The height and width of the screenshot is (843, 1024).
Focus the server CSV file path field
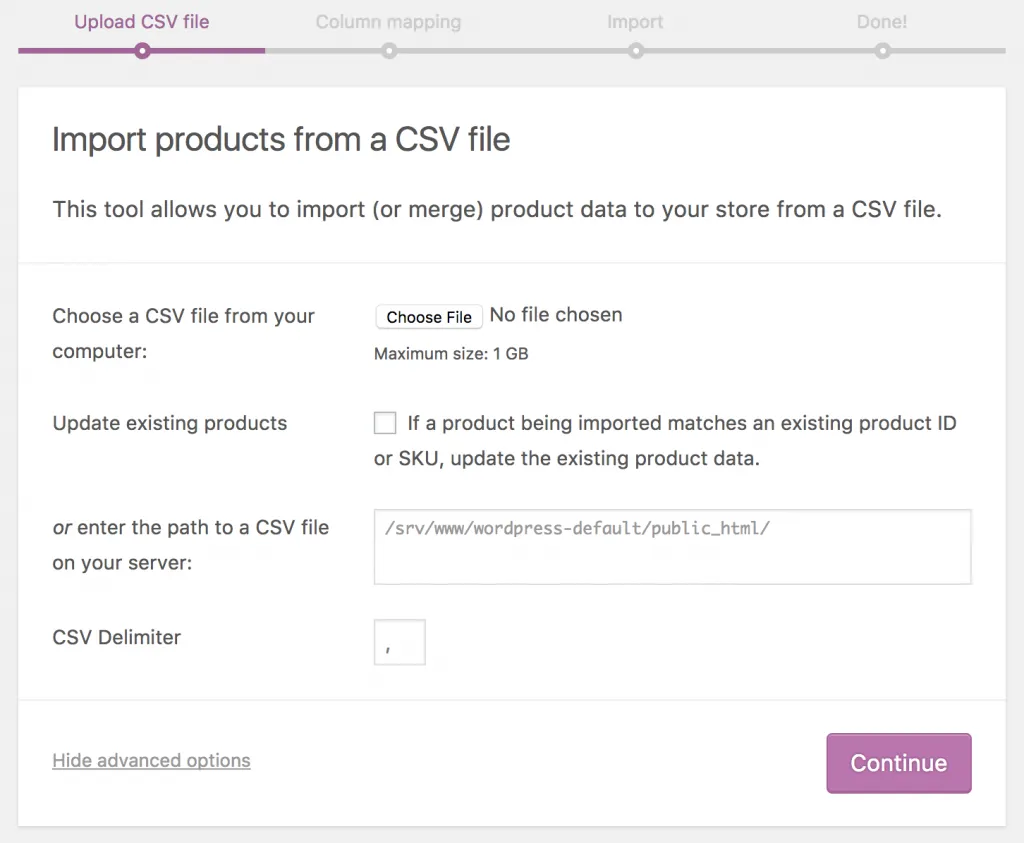[672, 547]
